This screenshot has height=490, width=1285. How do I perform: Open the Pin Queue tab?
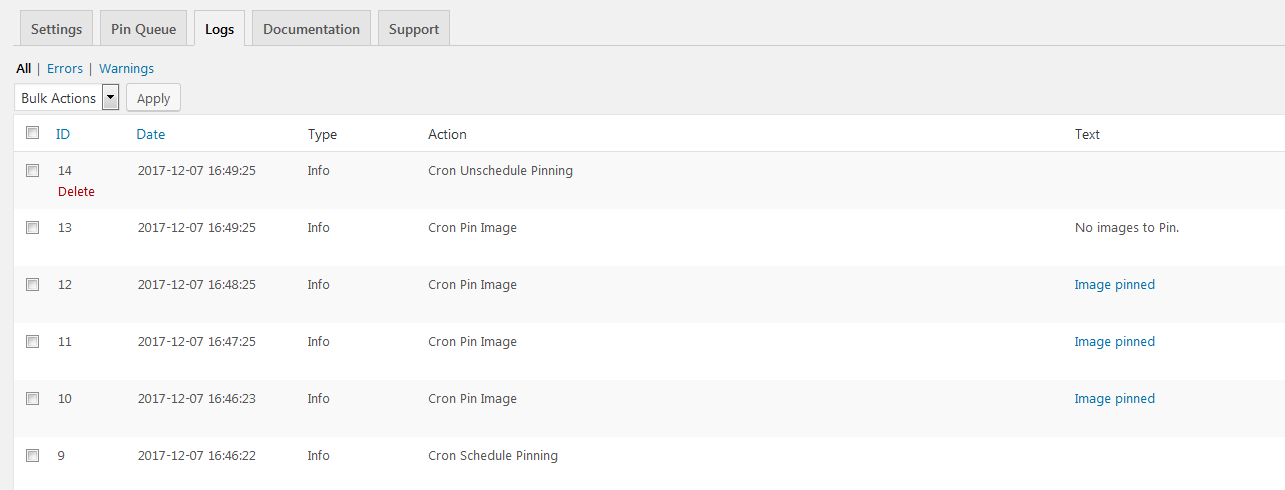143,29
